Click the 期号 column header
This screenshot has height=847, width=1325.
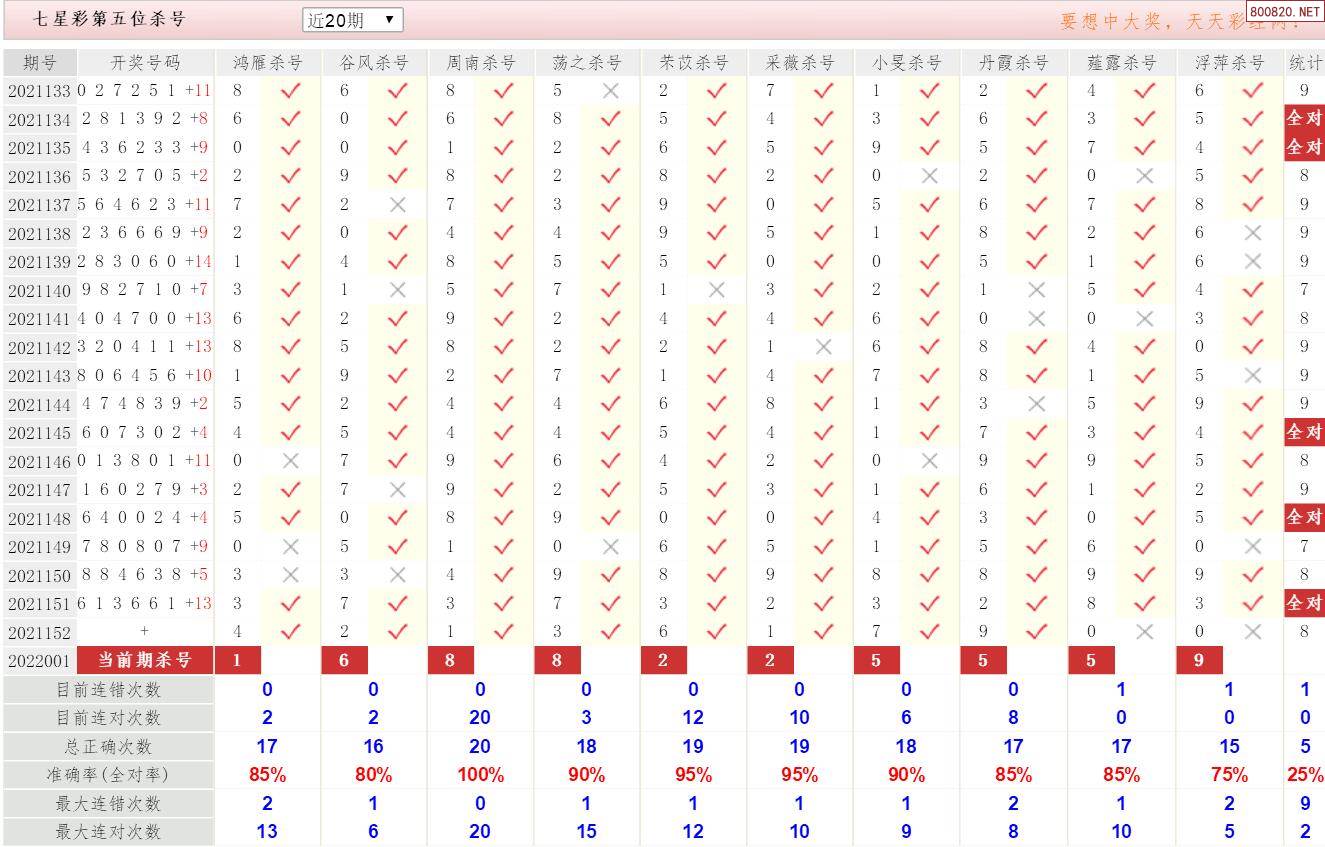pyautogui.click(x=40, y=62)
